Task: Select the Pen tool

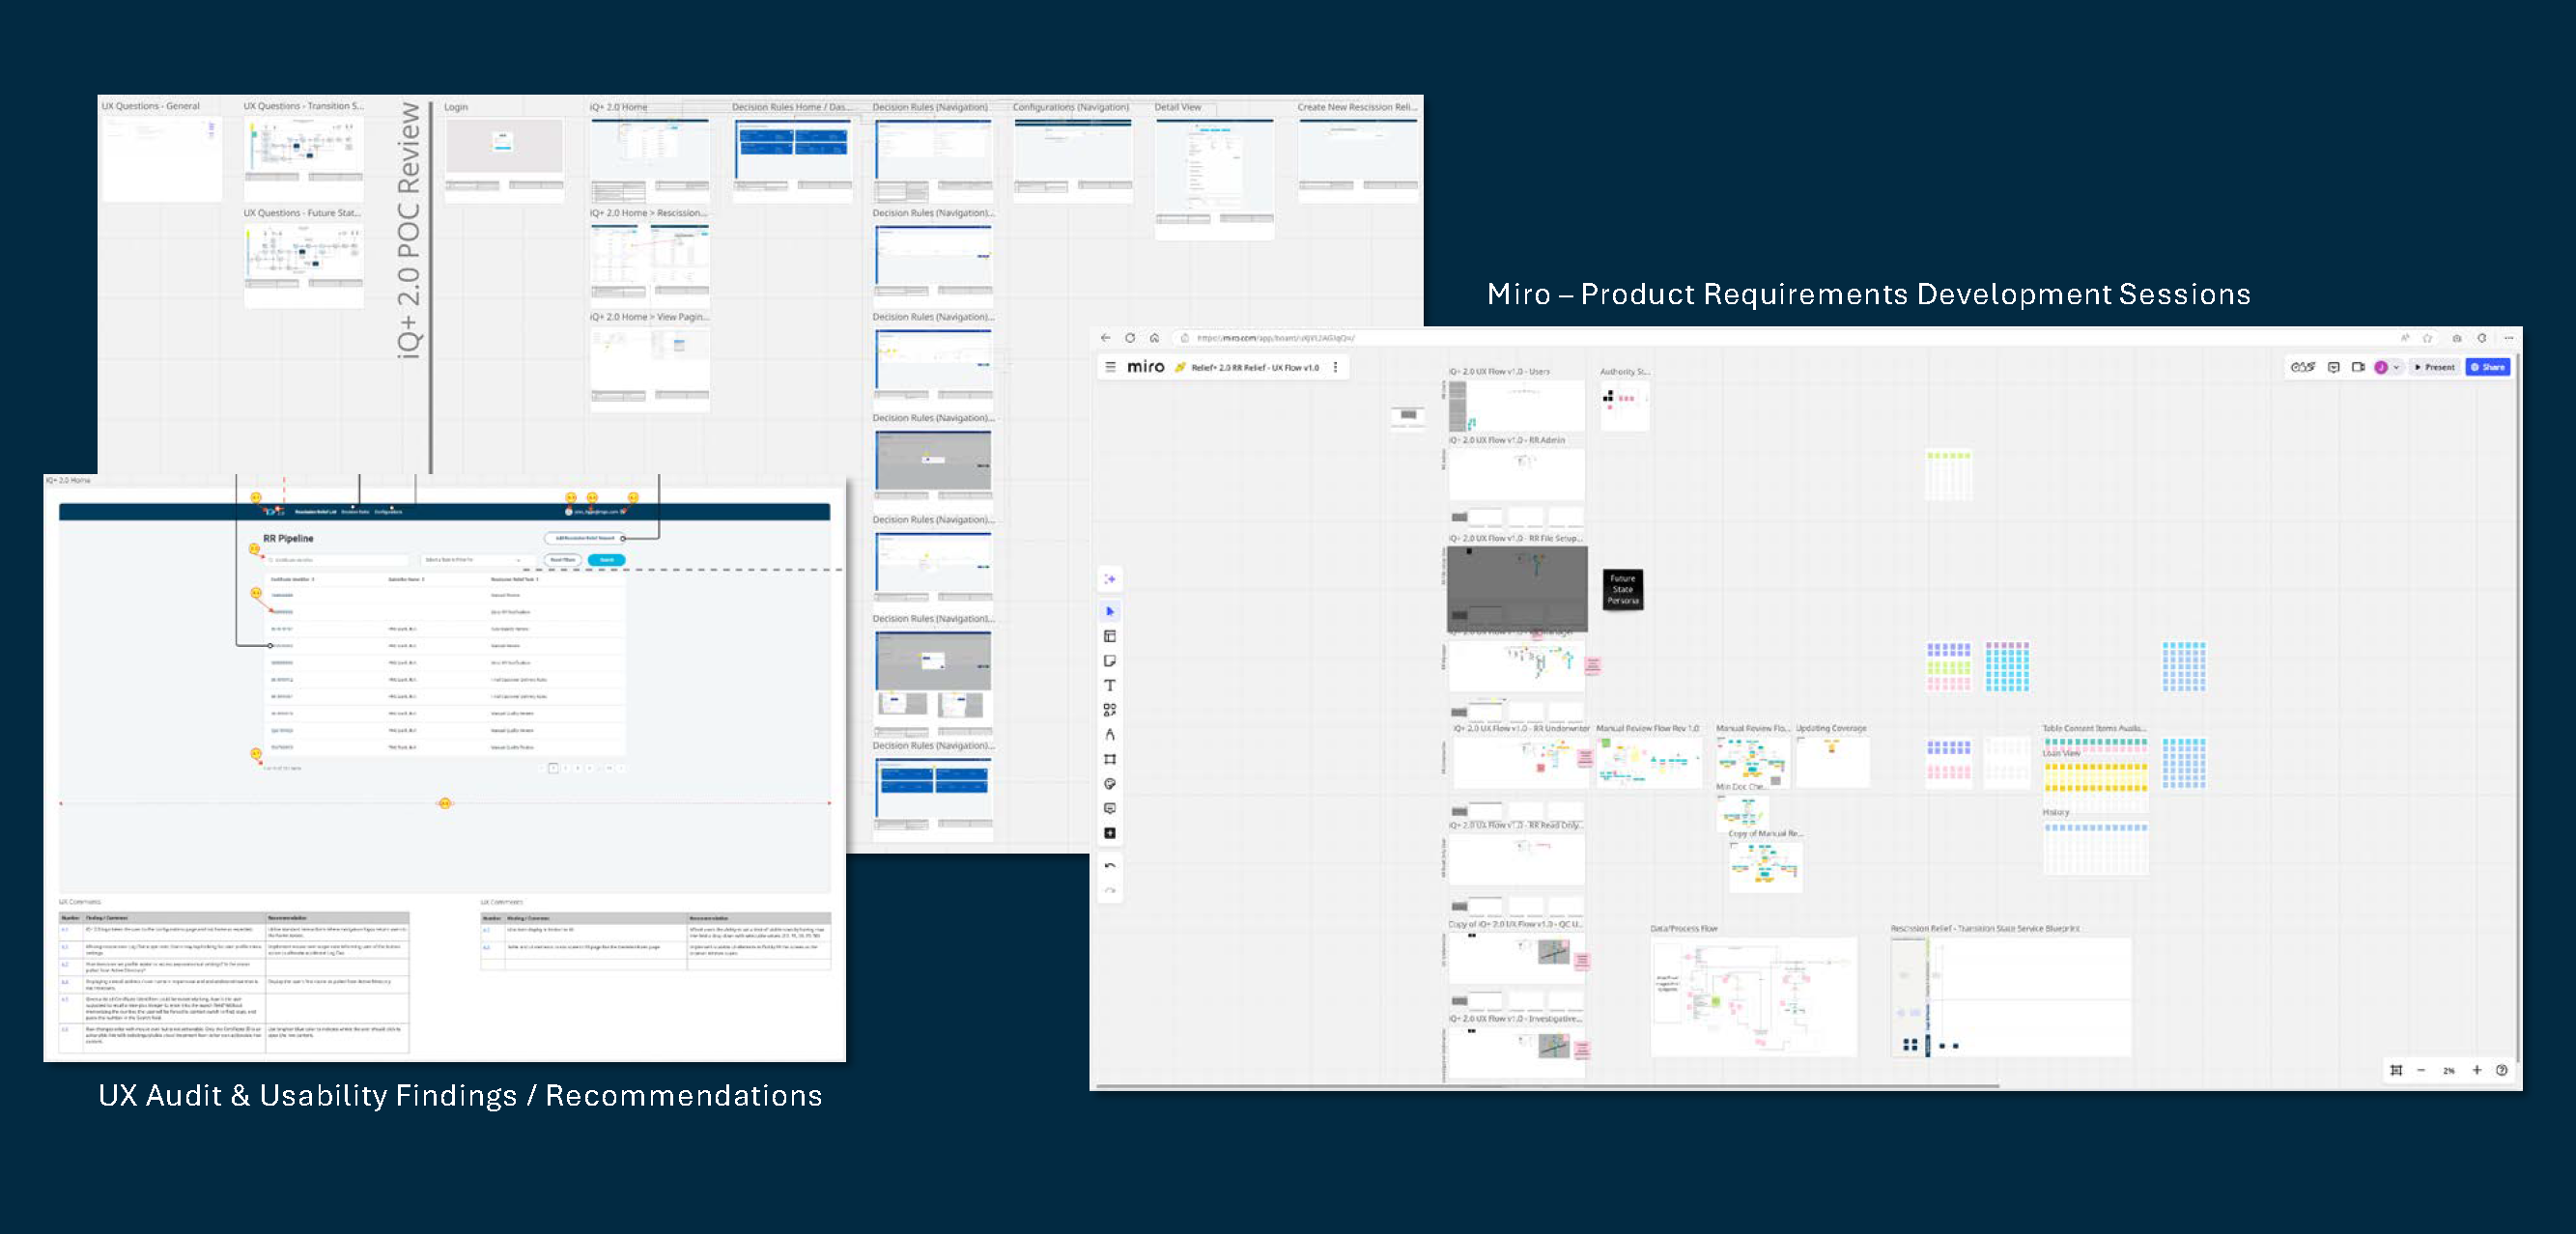Action: tap(1110, 734)
